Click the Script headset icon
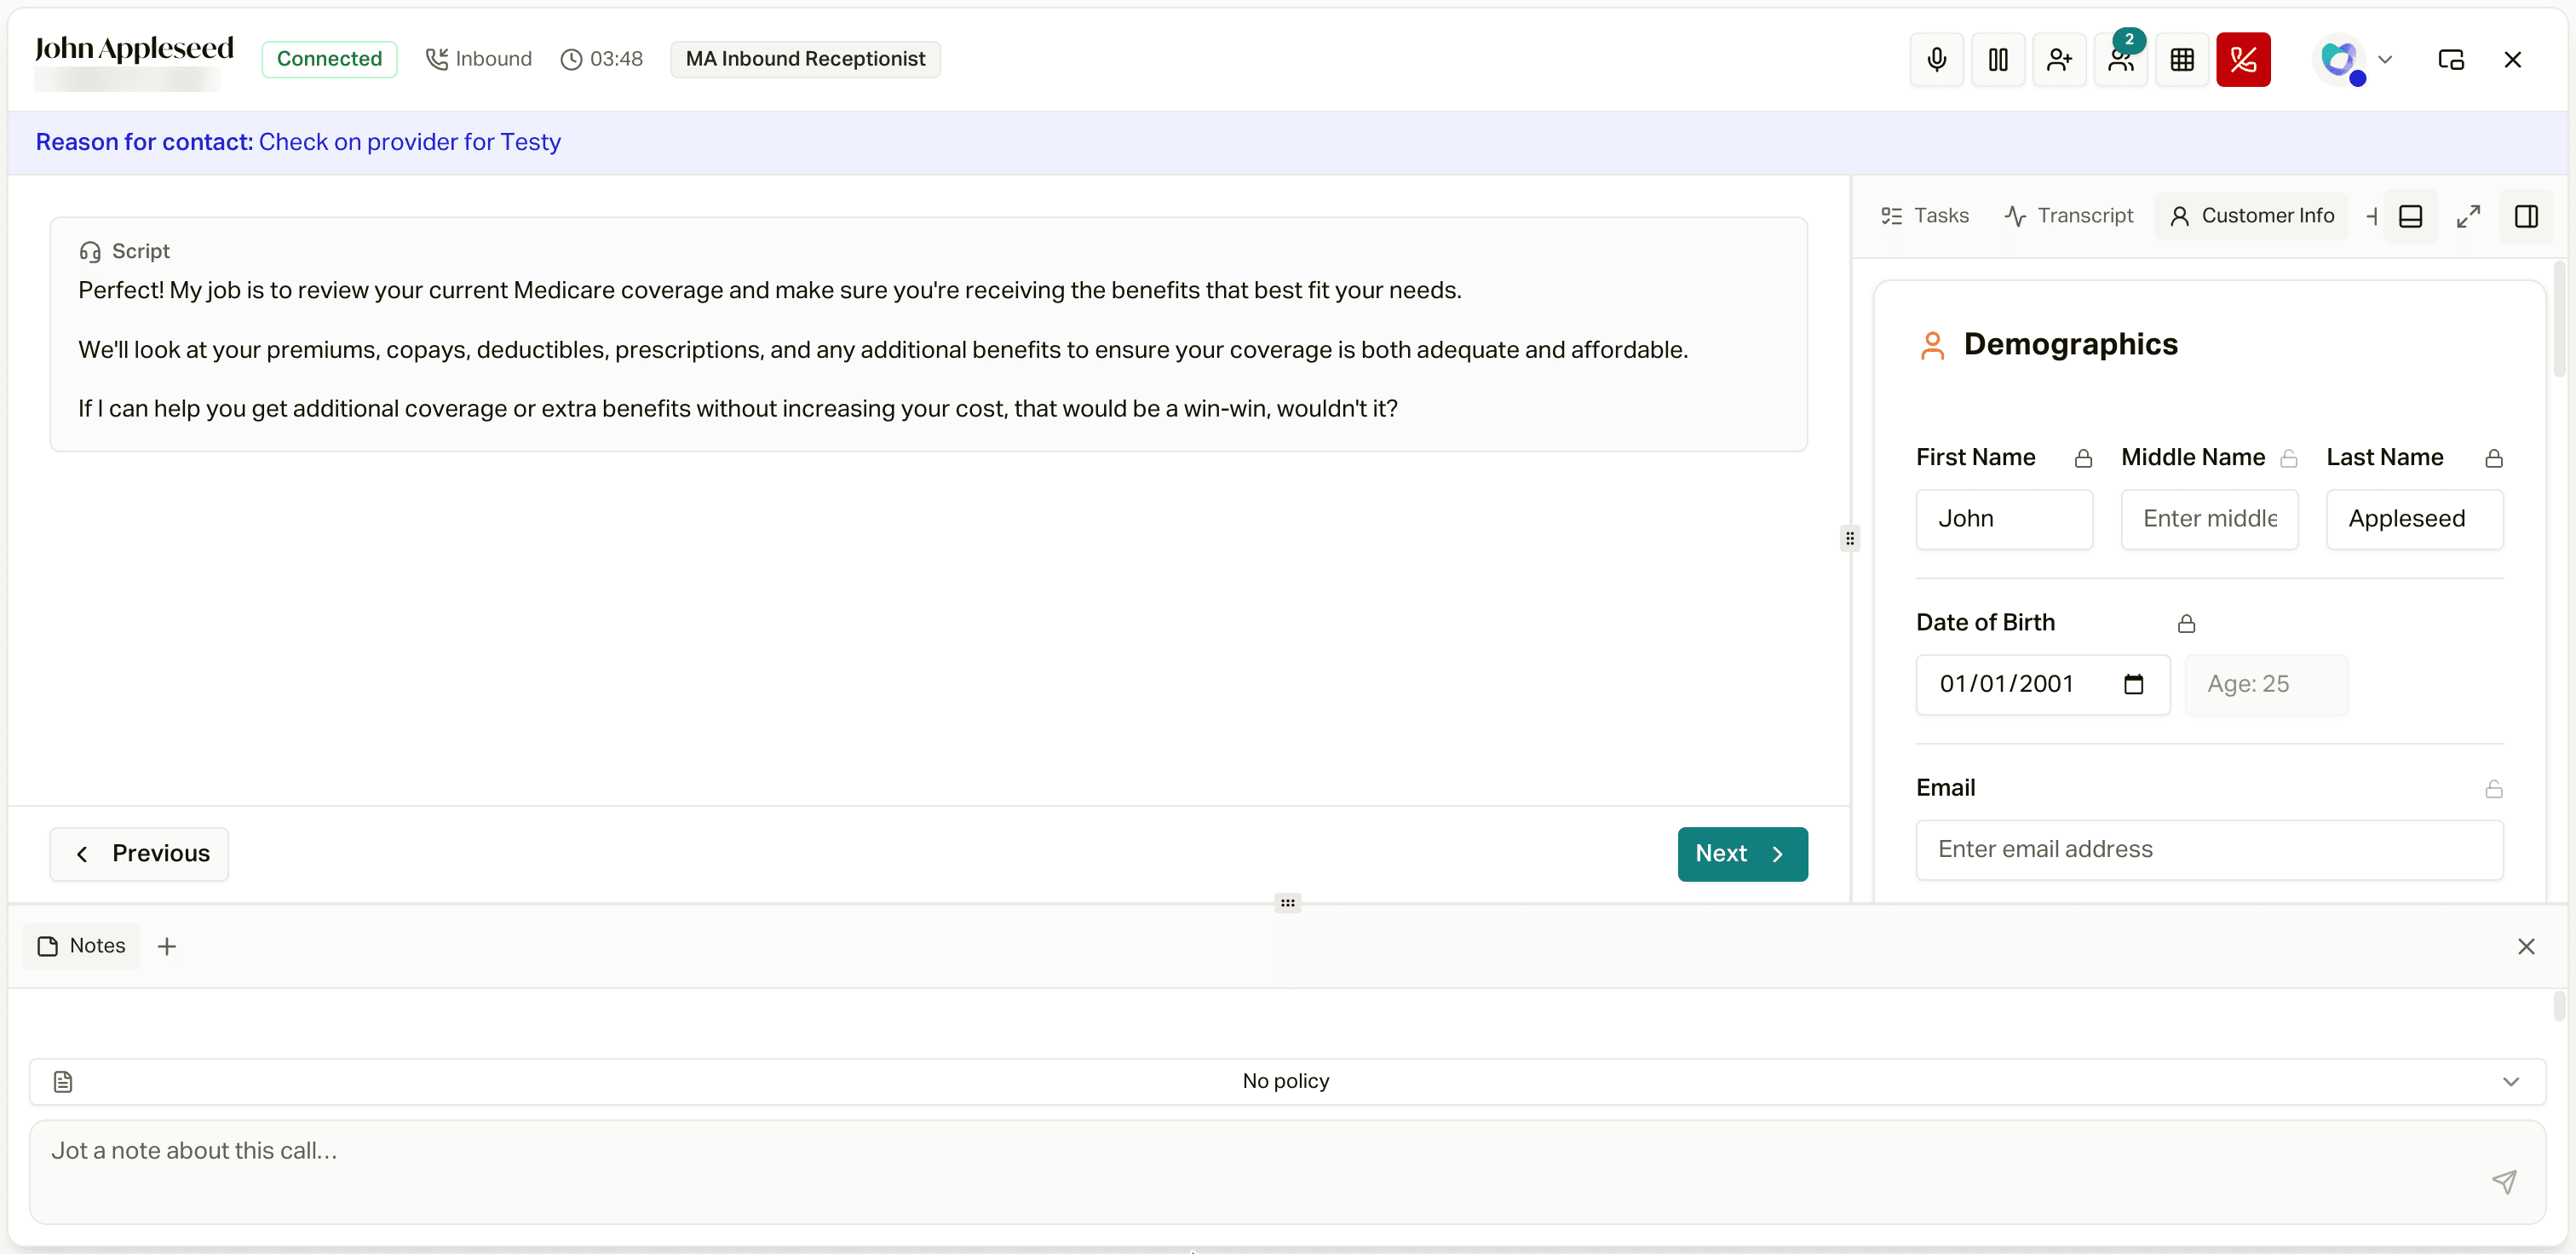Image resolution: width=2576 pixels, height=1254 pixels. tap(90, 252)
